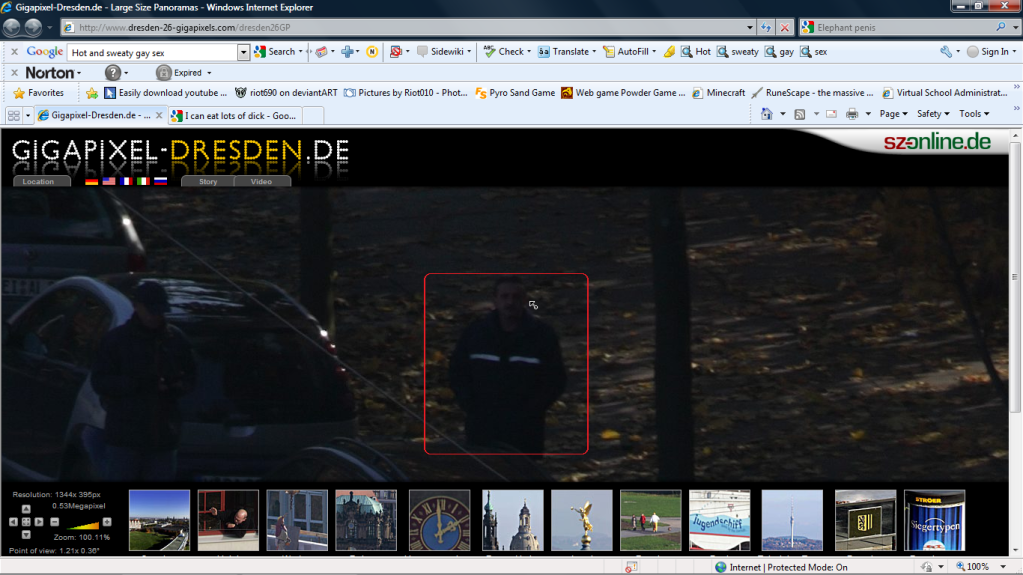This screenshot has height=575, width=1023.
Task: Select the French flag language
Action: pos(126,181)
